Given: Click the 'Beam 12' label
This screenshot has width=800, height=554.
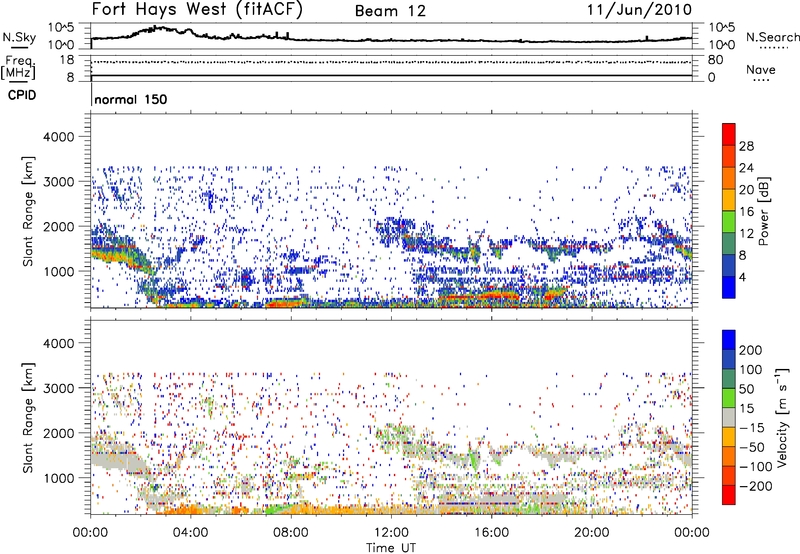Looking at the screenshot, I should (390, 11).
